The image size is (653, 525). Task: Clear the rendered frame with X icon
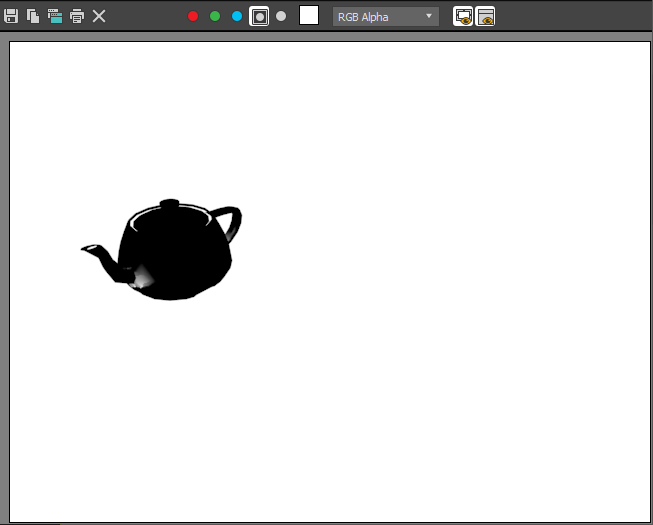click(99, 16)
